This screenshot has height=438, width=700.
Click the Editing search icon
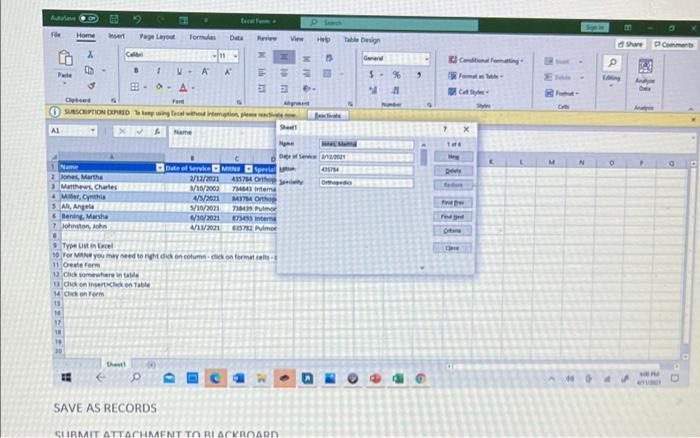click(x=612, y=63)
